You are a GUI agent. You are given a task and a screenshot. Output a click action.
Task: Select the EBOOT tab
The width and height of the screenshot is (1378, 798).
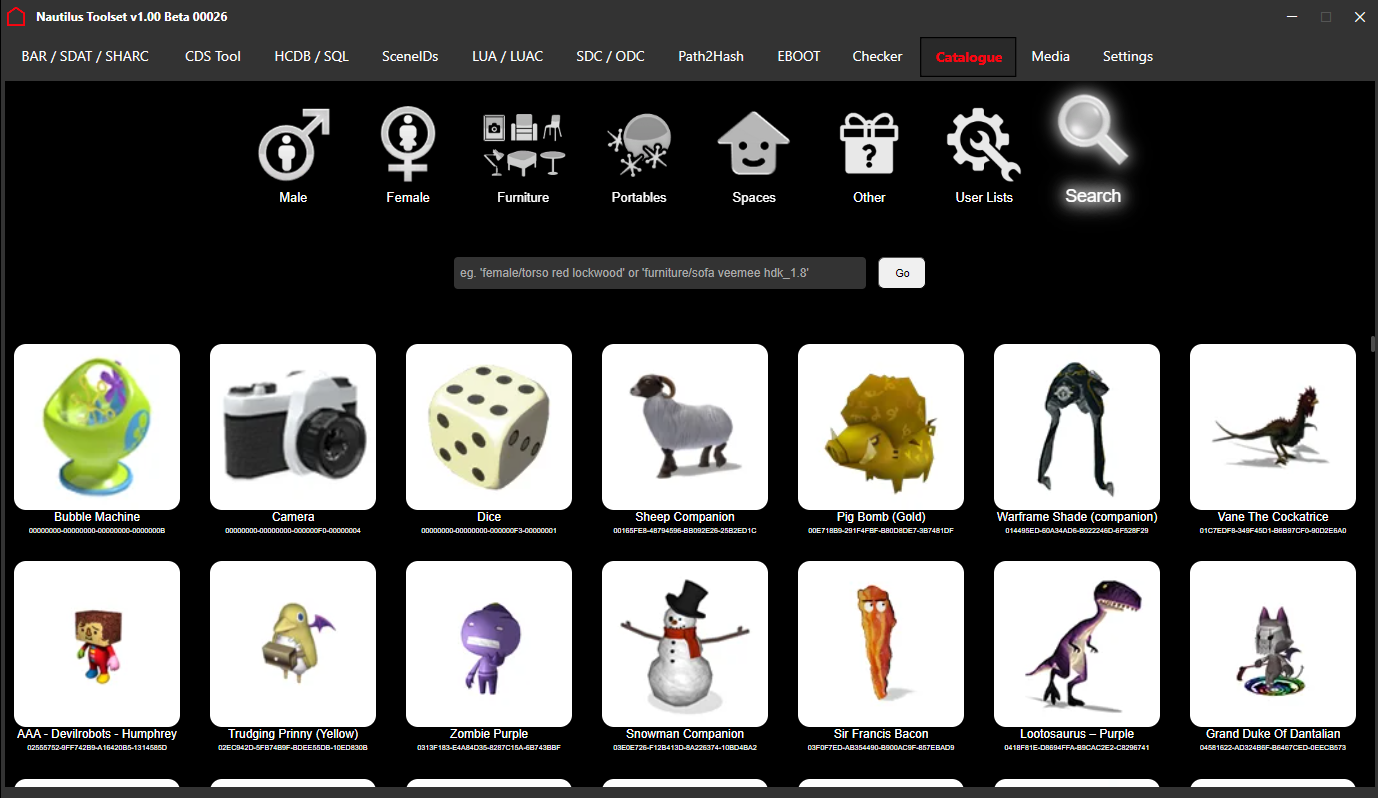click(x=799, y=56)
